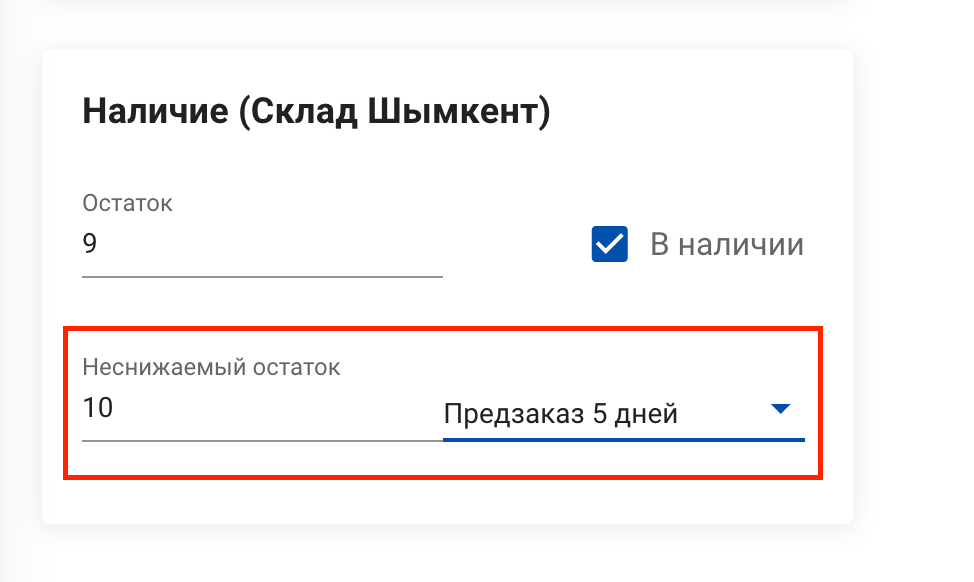Click the blank card area below the red box

pos(446,502)
